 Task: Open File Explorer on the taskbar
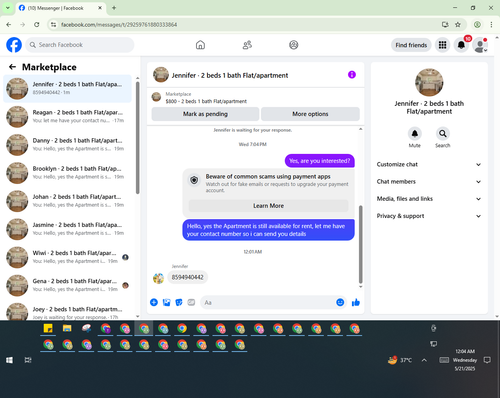click(x=67, y=328)
